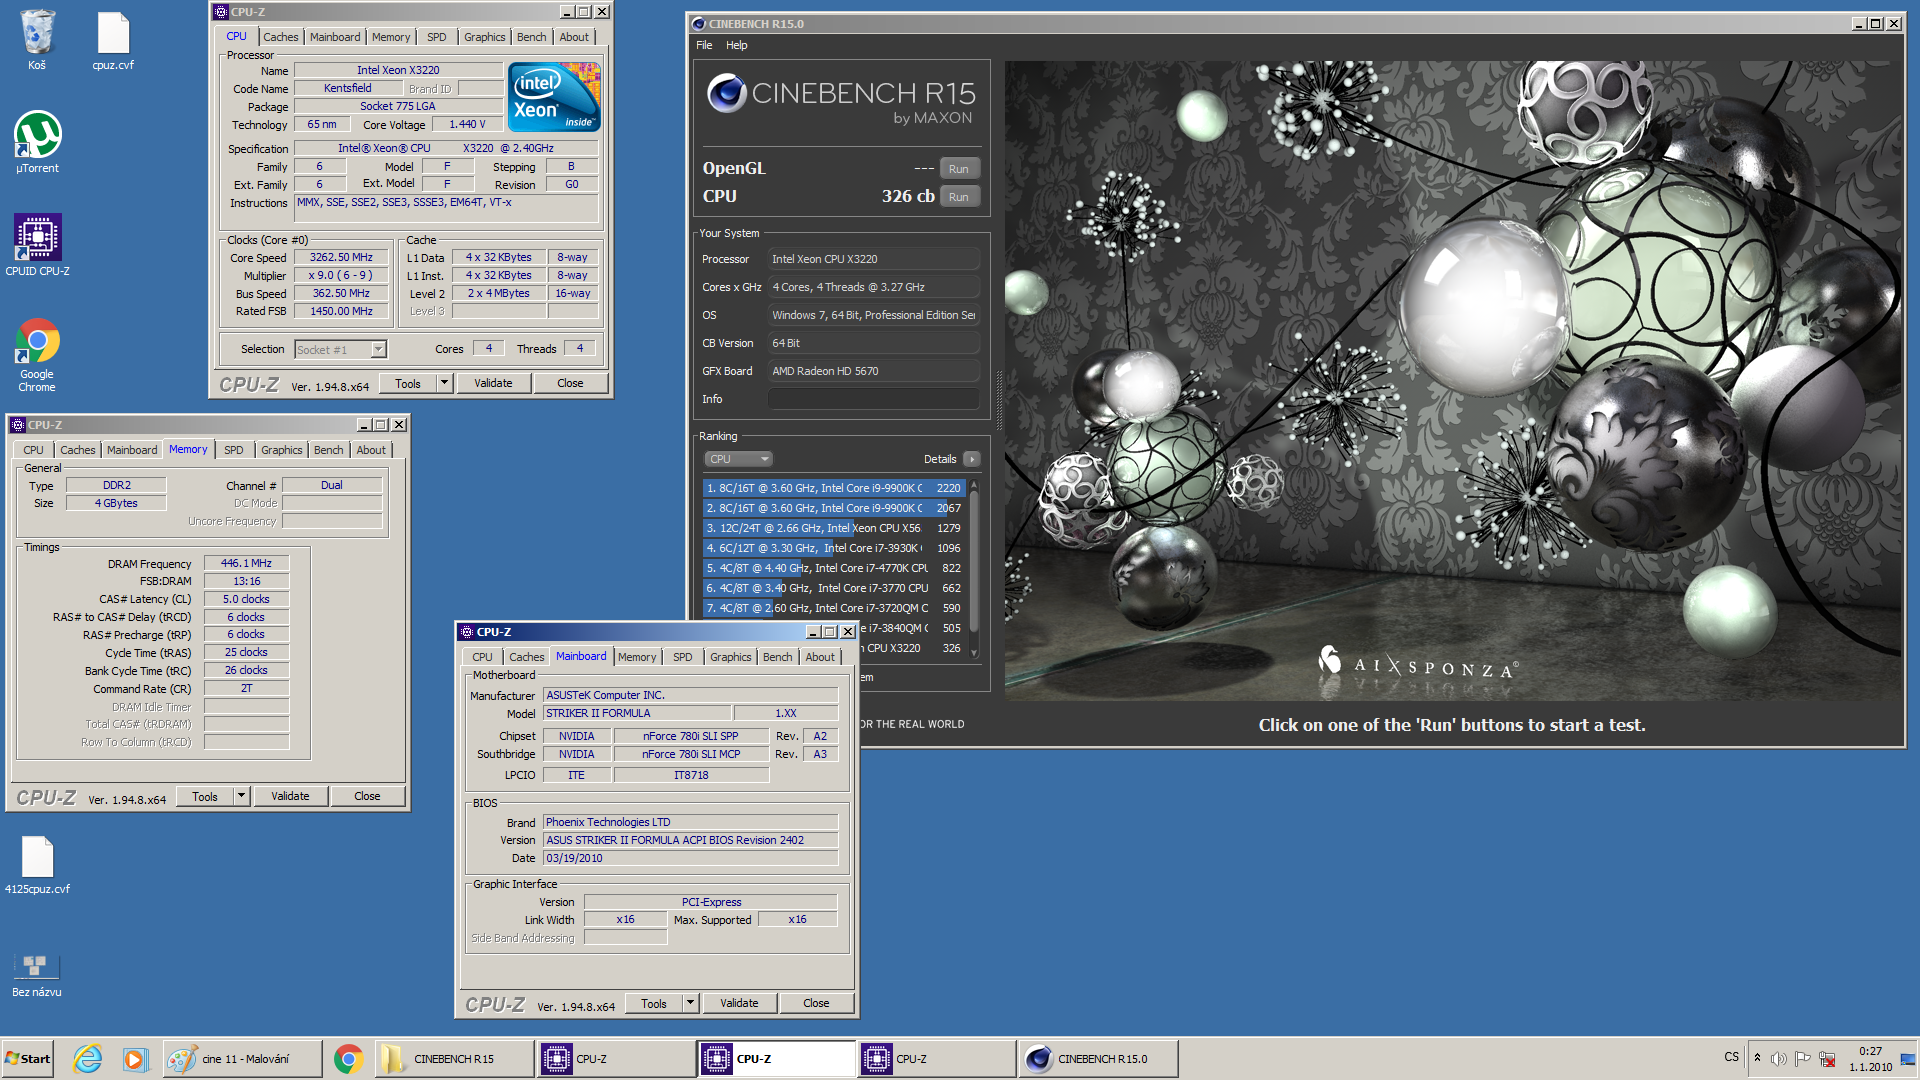Click Validate in the Mainboard CPU-Z window
1920x1080 pixels.
(x=739, y=1003)
